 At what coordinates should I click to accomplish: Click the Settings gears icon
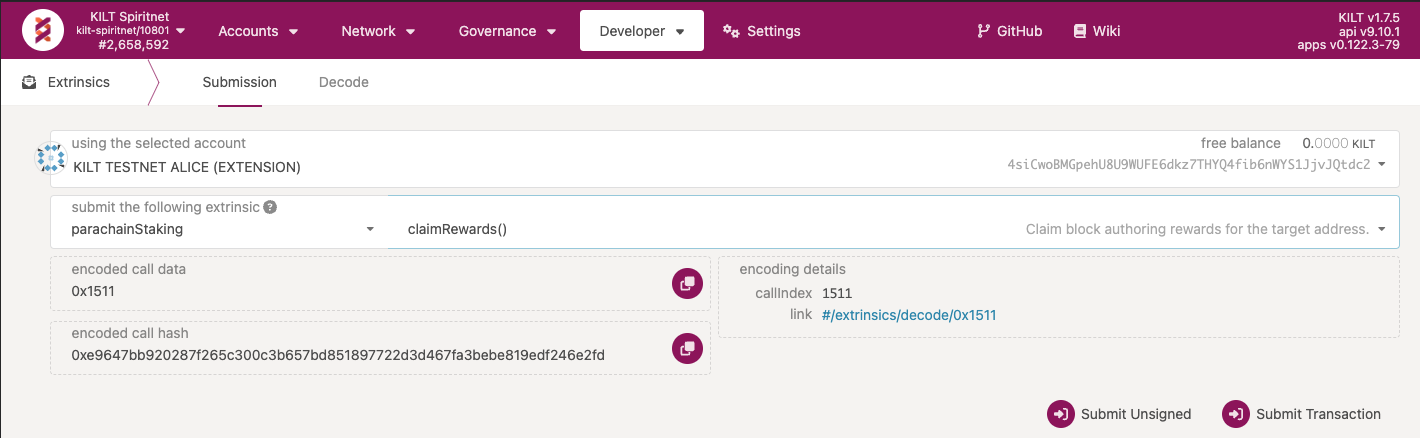[x=731, y=31]
